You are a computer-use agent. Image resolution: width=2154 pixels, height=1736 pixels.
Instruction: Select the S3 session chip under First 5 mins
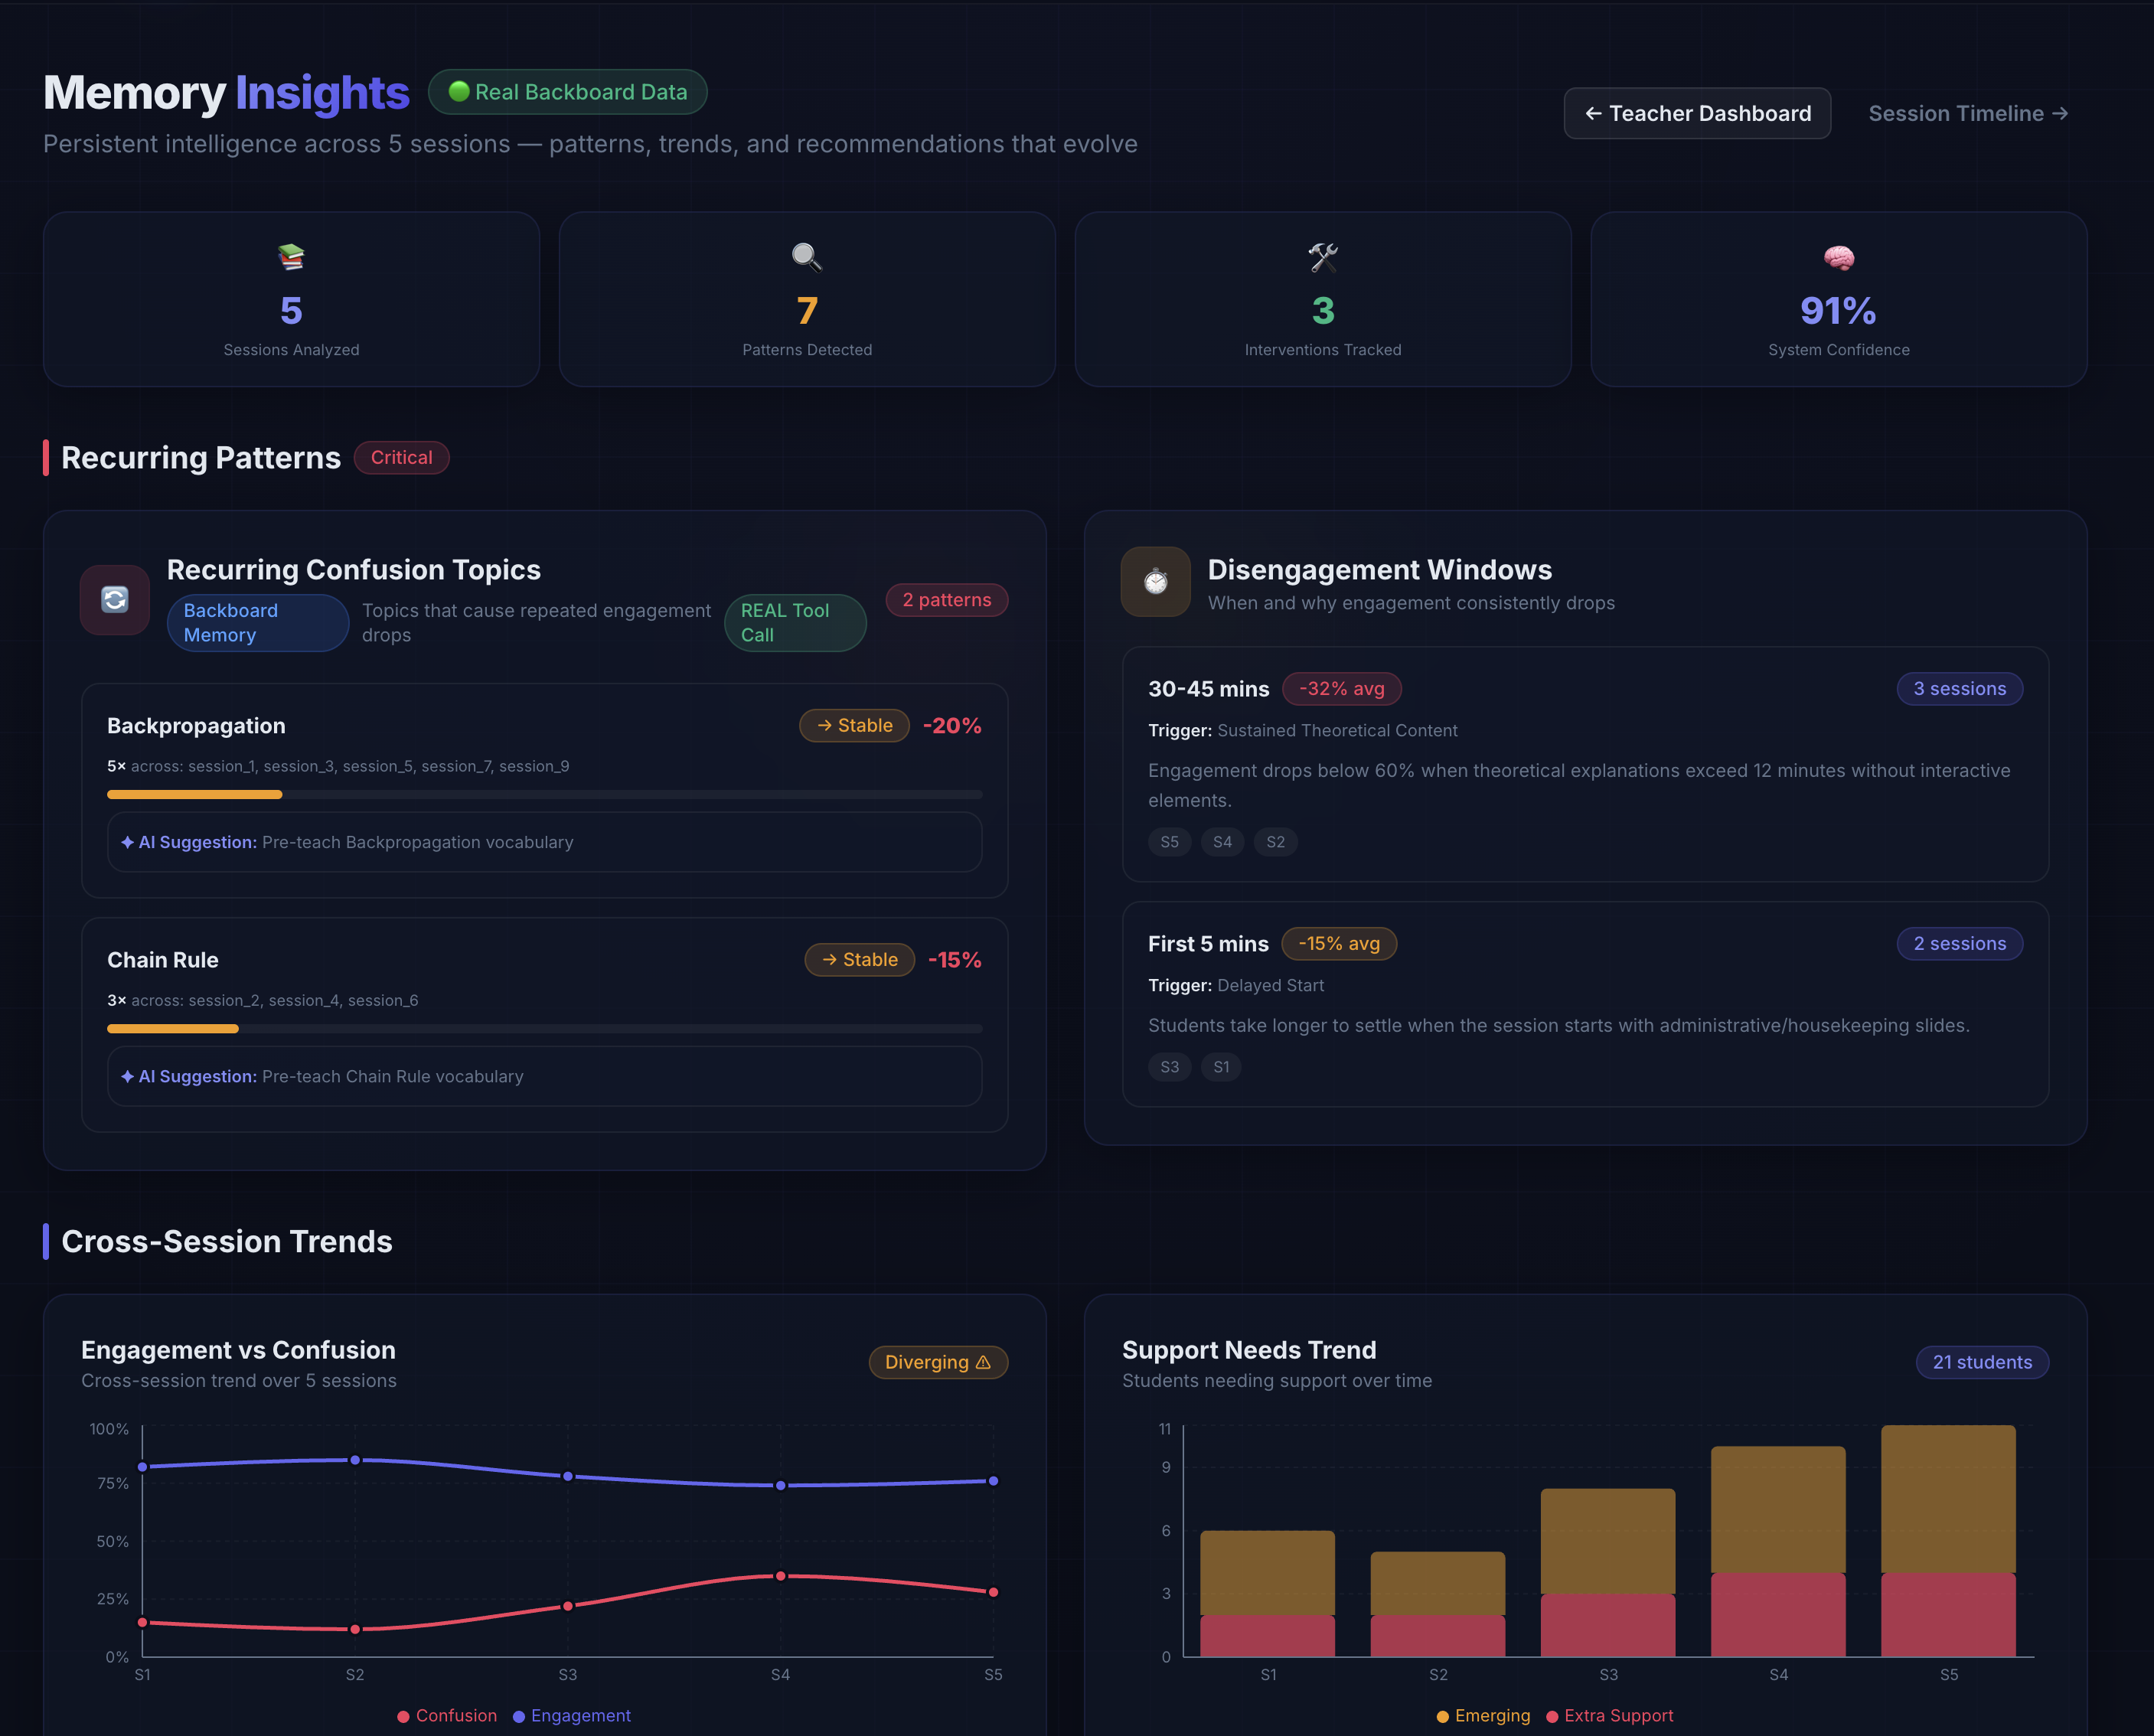pos(1168,1067)
